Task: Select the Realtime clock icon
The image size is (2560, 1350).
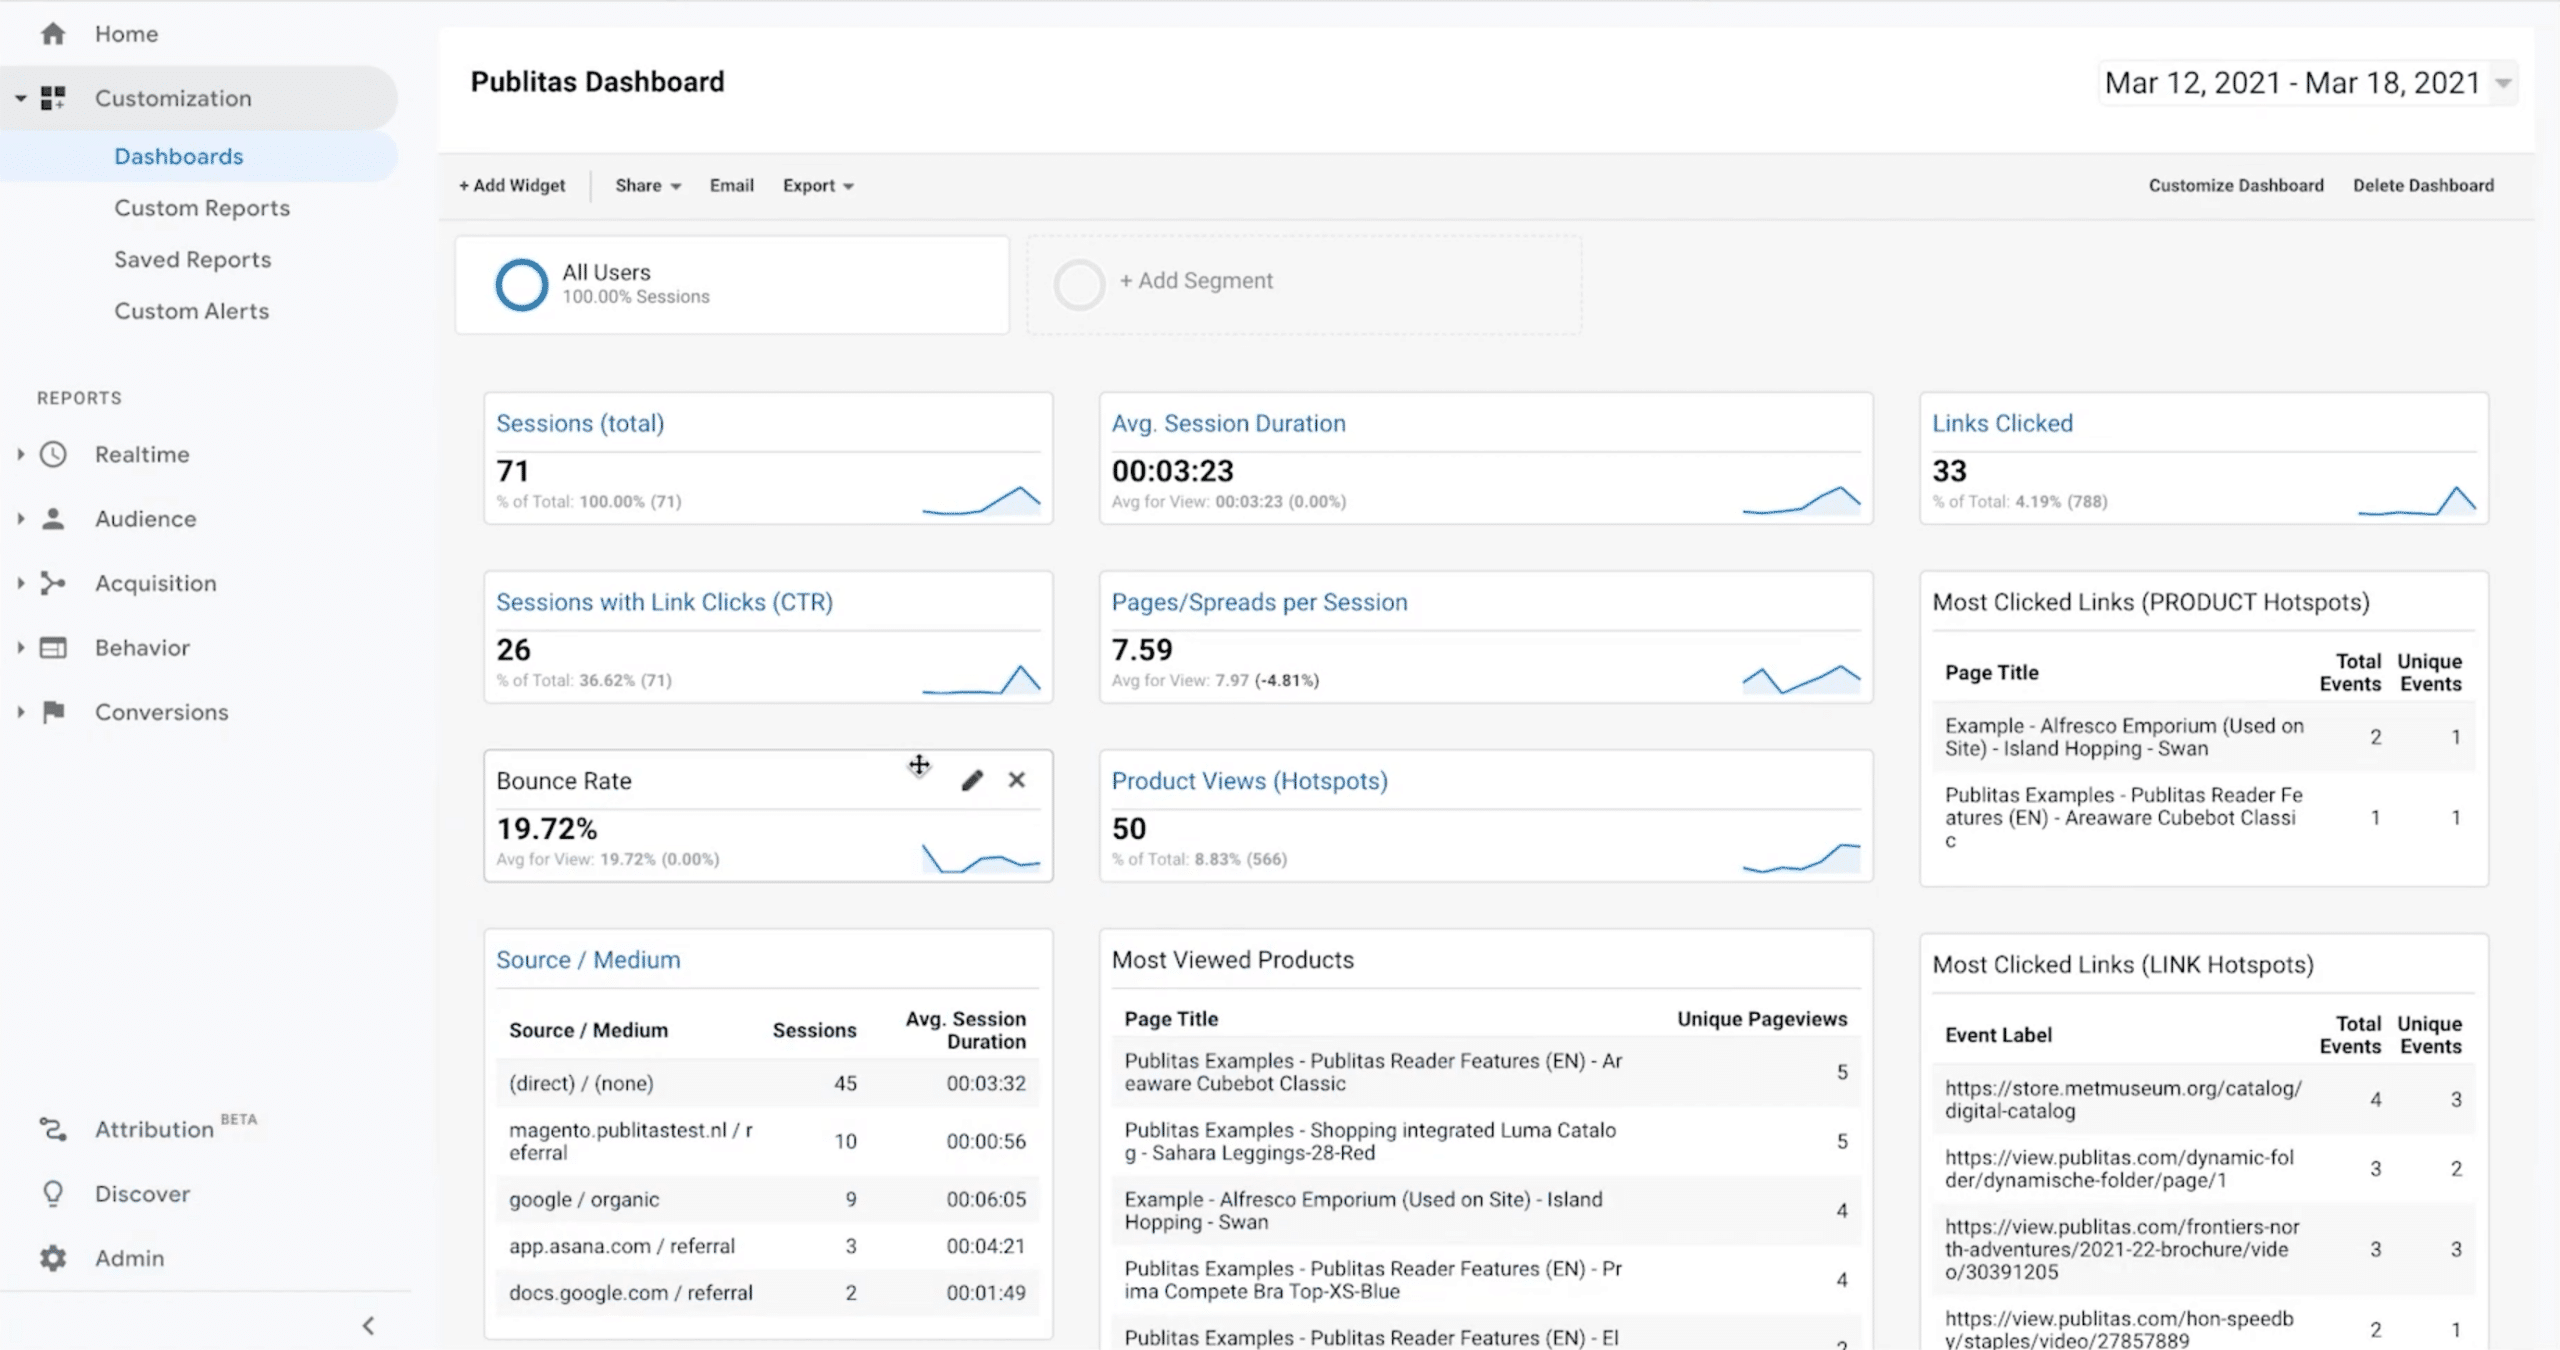Action: (54, 453)
